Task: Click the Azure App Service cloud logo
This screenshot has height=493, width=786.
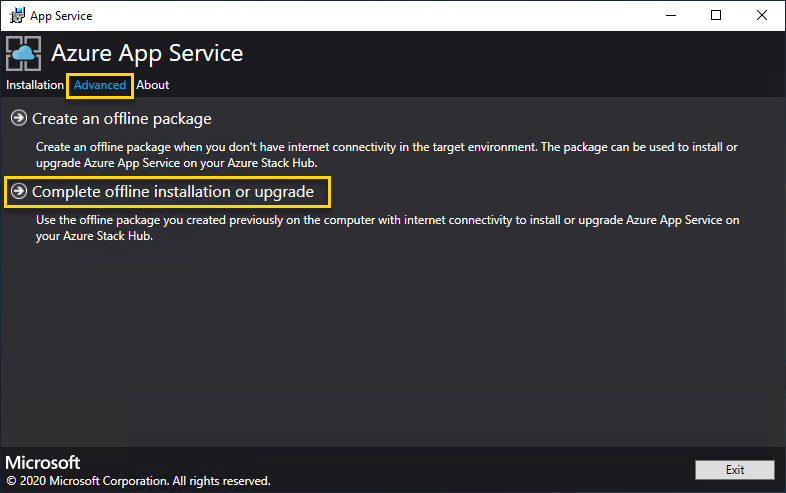Action: point(24,54)
